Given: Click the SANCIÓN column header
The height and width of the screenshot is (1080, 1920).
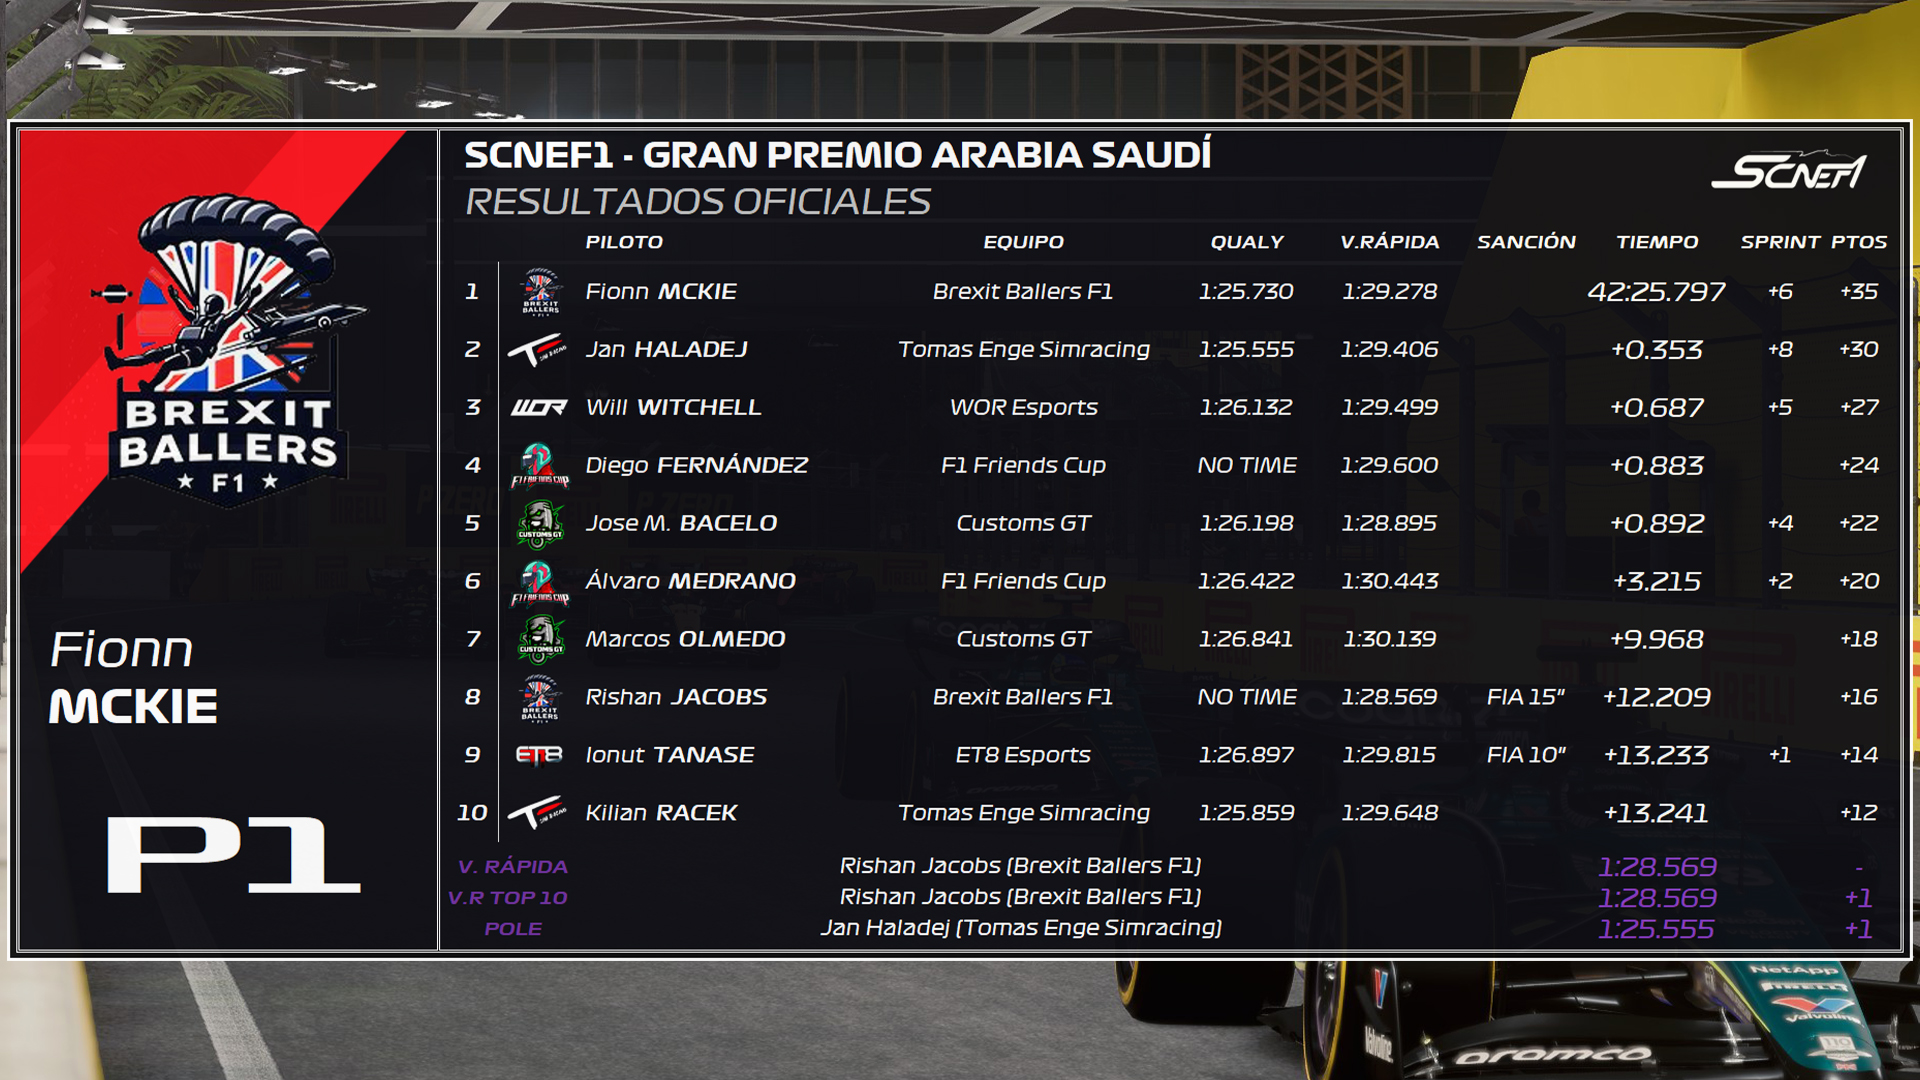Looking at the screenshot, I should (1526, 242).
